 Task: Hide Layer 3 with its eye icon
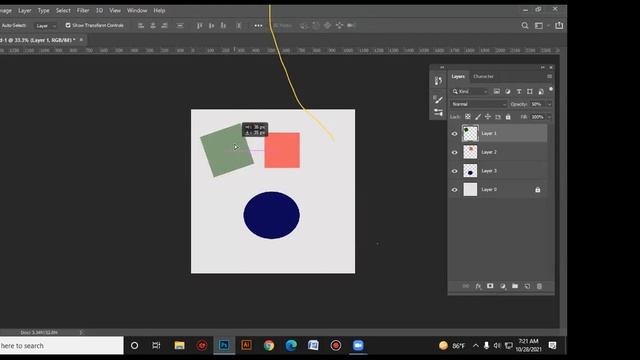(454, 171)
